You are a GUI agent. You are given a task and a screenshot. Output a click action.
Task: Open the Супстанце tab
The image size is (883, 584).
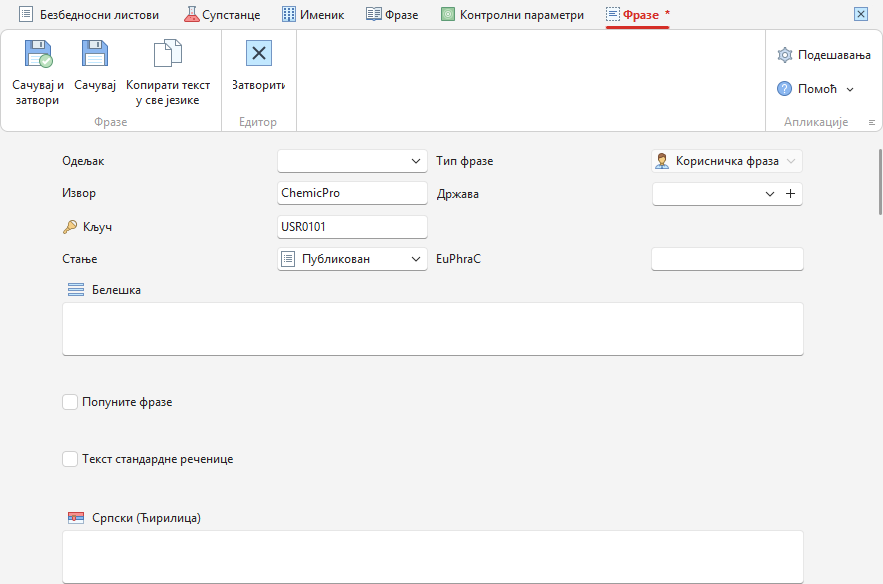(x=222, y=15)
